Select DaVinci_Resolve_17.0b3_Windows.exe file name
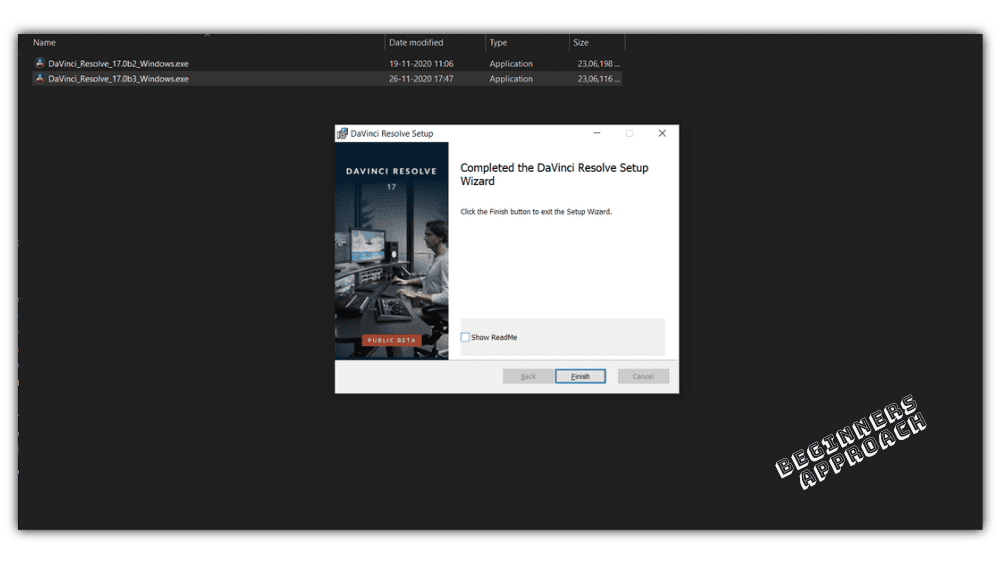Viewport: 1000px width, 563px height. pyautogui.click(x=118, y=79)
